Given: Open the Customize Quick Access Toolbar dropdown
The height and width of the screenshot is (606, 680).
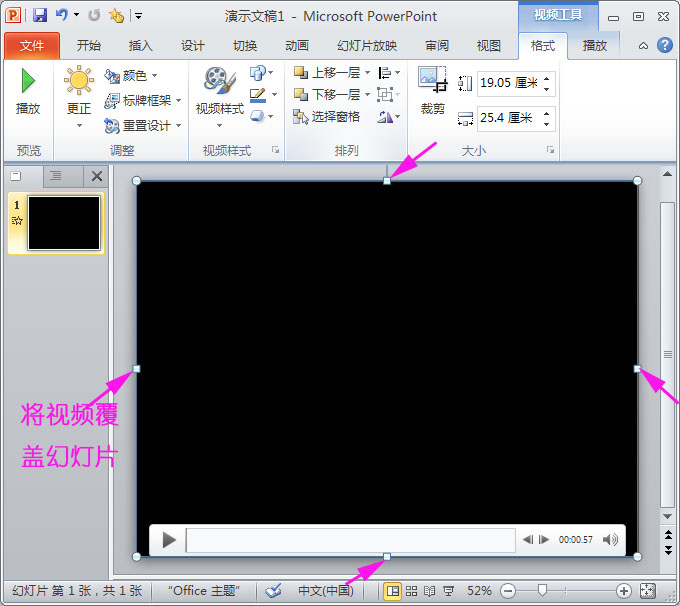Looking at the screenshot, I should (138, 16).
